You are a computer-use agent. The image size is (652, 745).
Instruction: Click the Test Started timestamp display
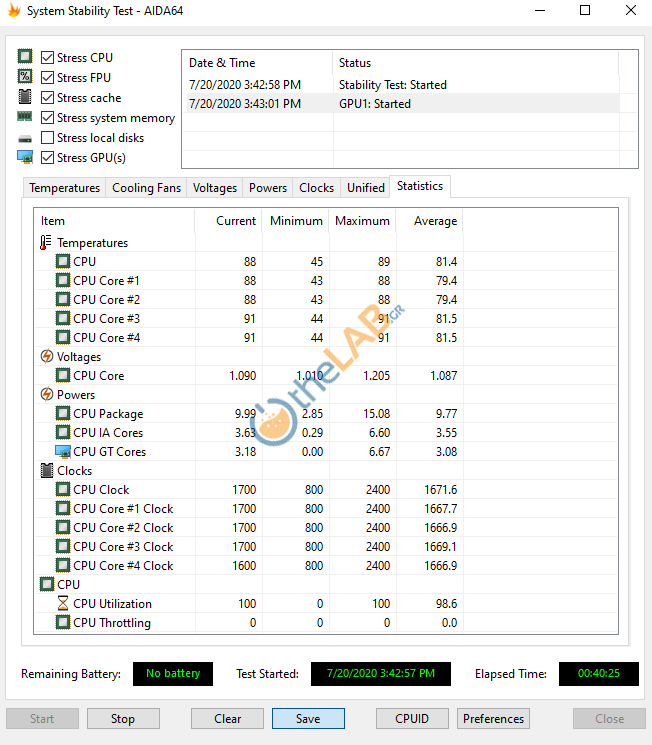[381, 673]
